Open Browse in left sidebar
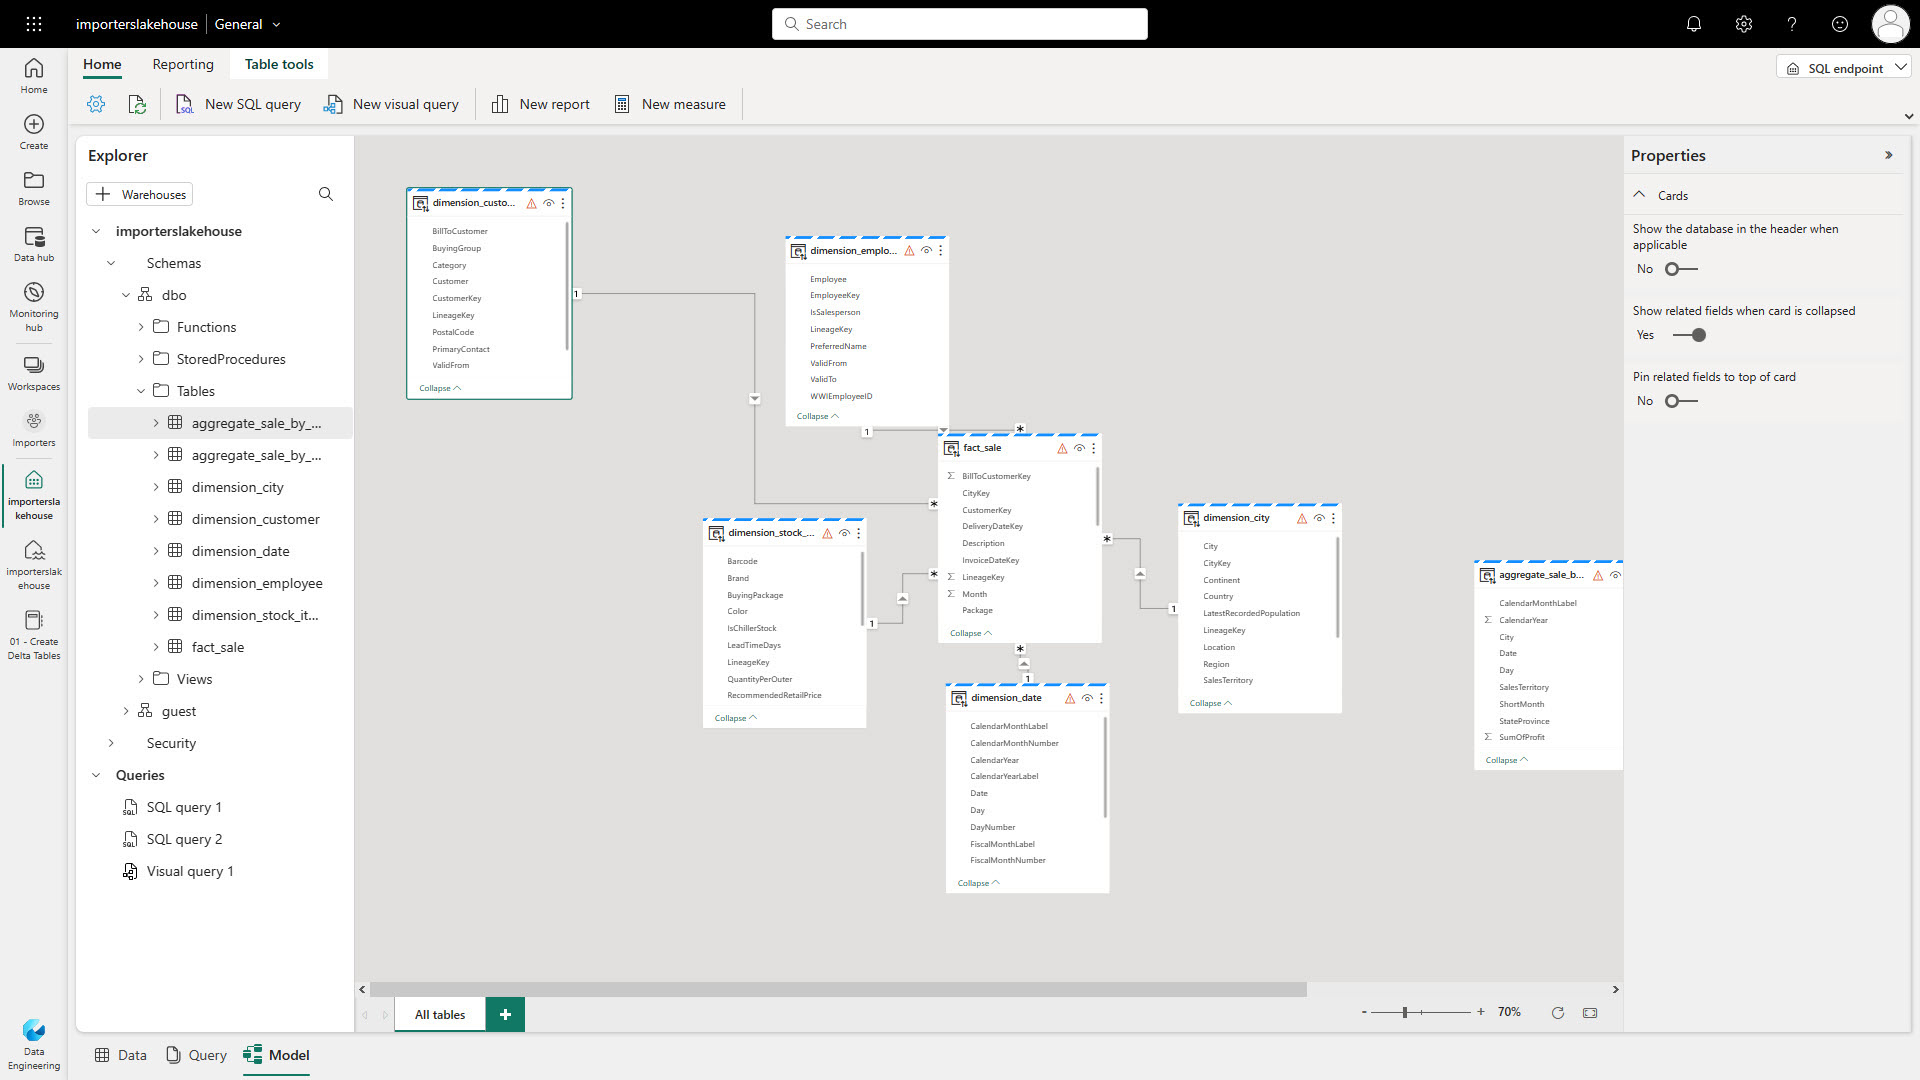Image resolution: width=1920 pixels, height=1080 pixels. (x=34, y=187)
